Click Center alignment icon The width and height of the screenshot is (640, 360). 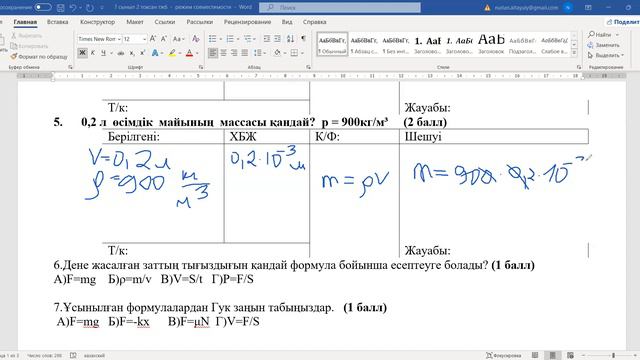pos(223,53)
